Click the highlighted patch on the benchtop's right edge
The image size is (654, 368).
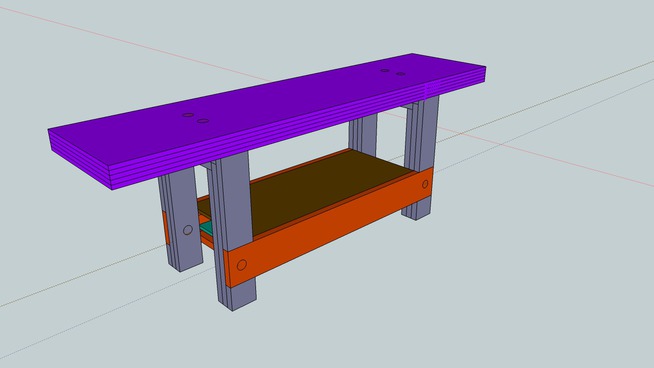(432, 89)
